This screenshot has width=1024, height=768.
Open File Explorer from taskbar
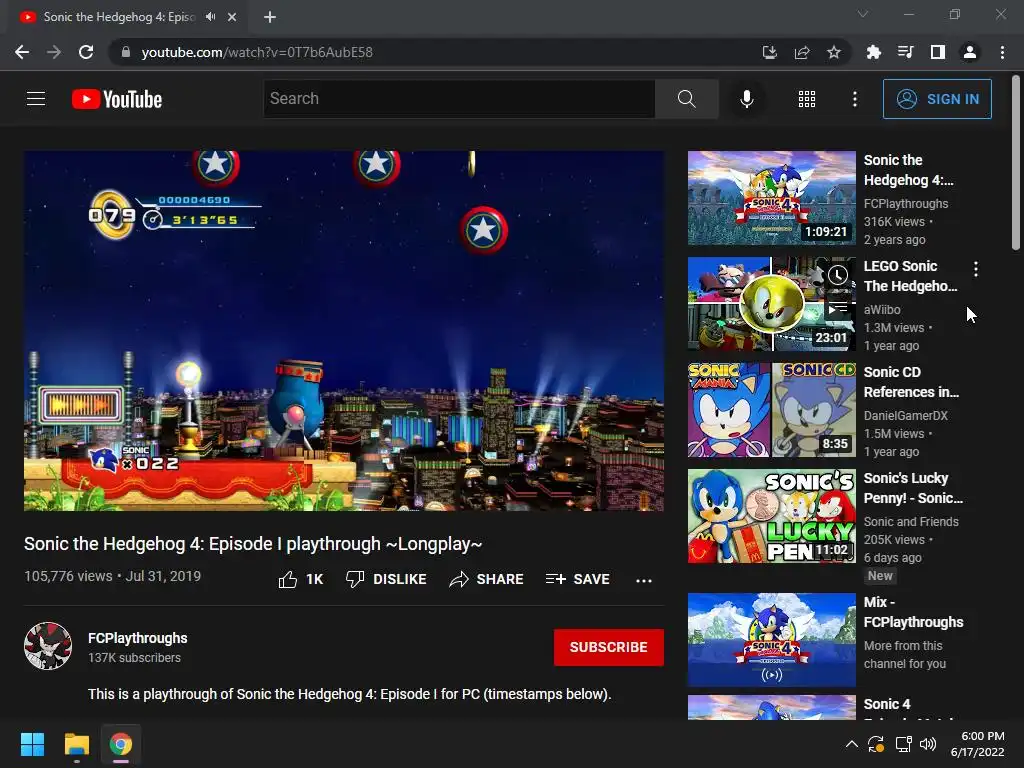pyautogui.click(x=76, y=744)
